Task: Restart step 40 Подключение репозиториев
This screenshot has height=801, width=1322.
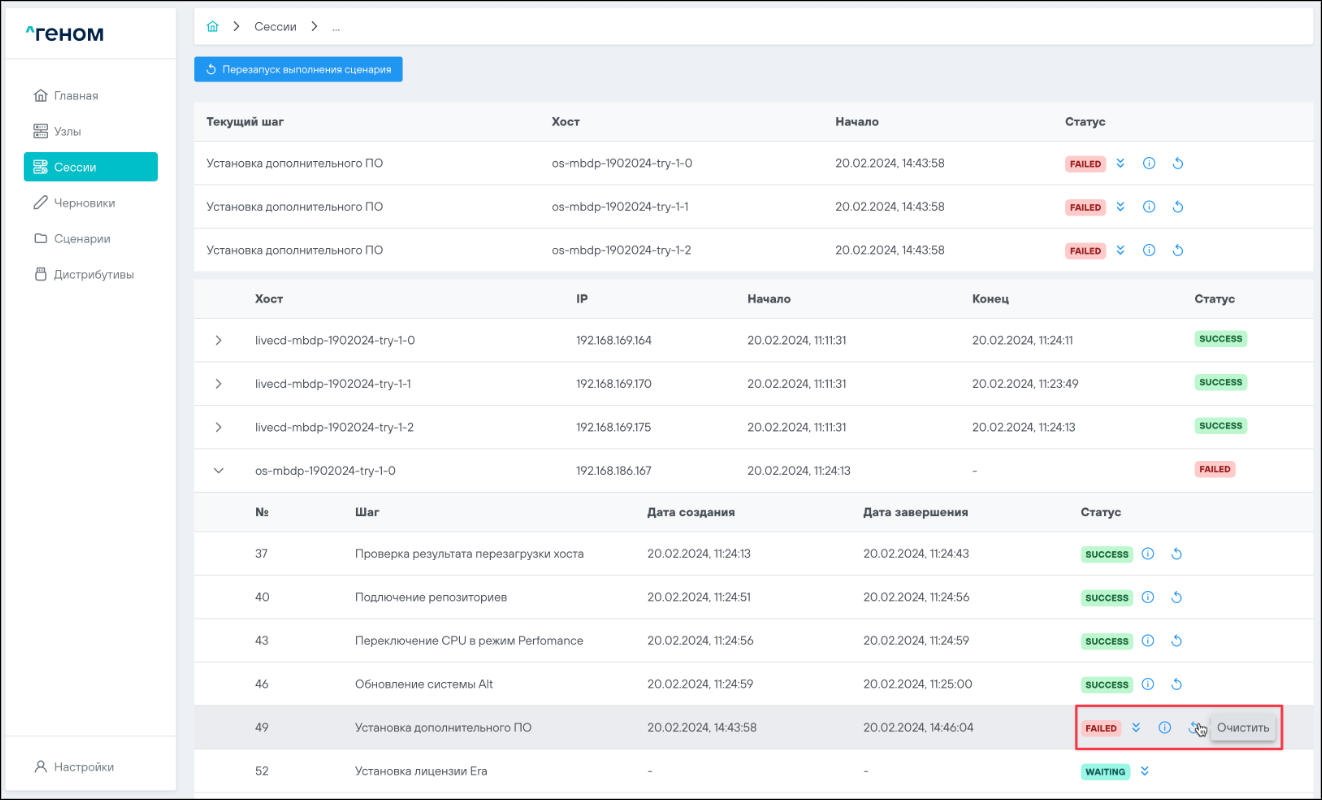Action: (x=1177, y=598)
